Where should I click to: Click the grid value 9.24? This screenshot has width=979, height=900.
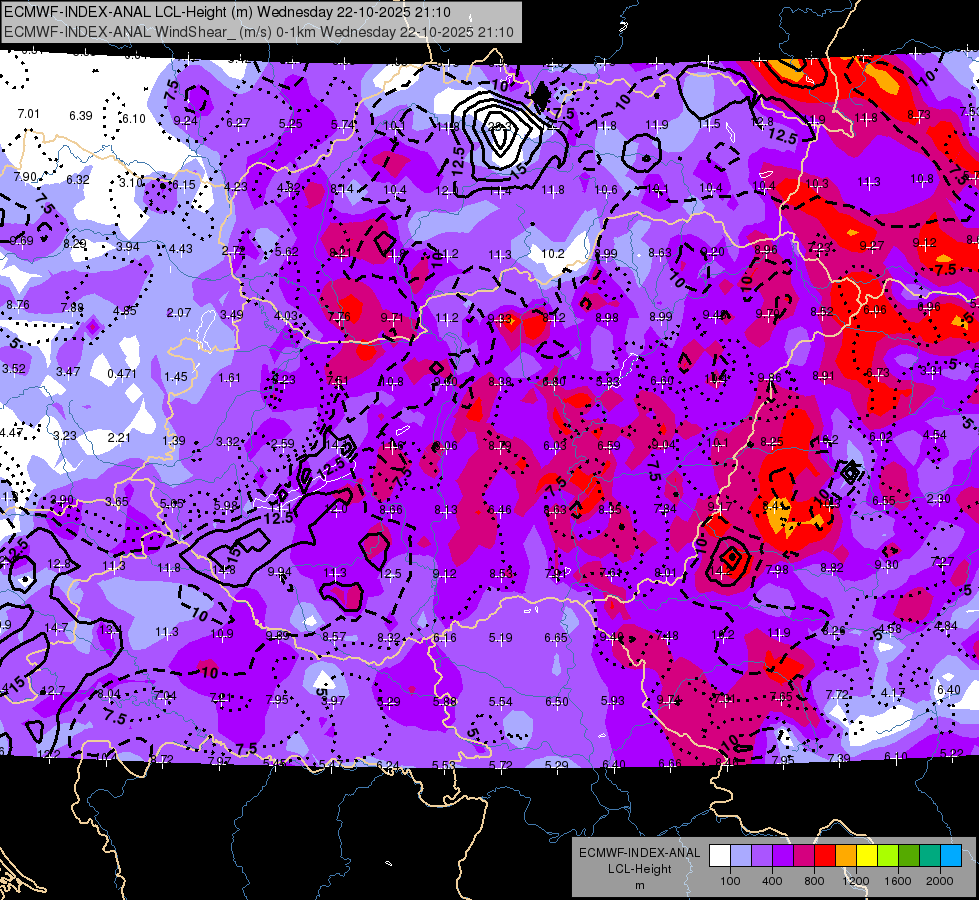tap(185, 121)
